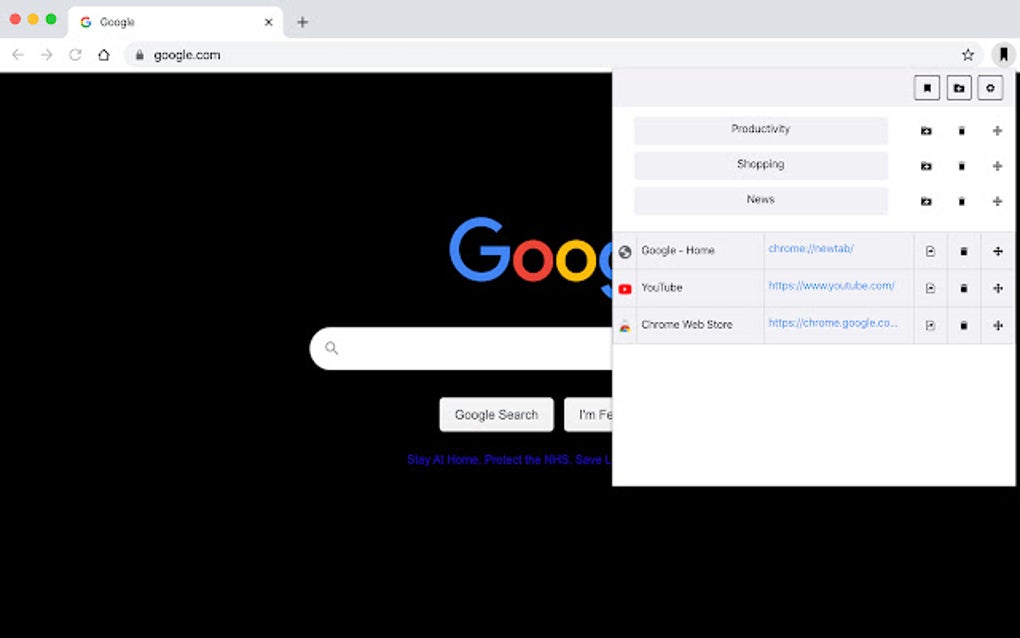The width and height of the screenshot is (1020, 638).
Task: Click the star icon in address bar
Action: click(968, 55)
